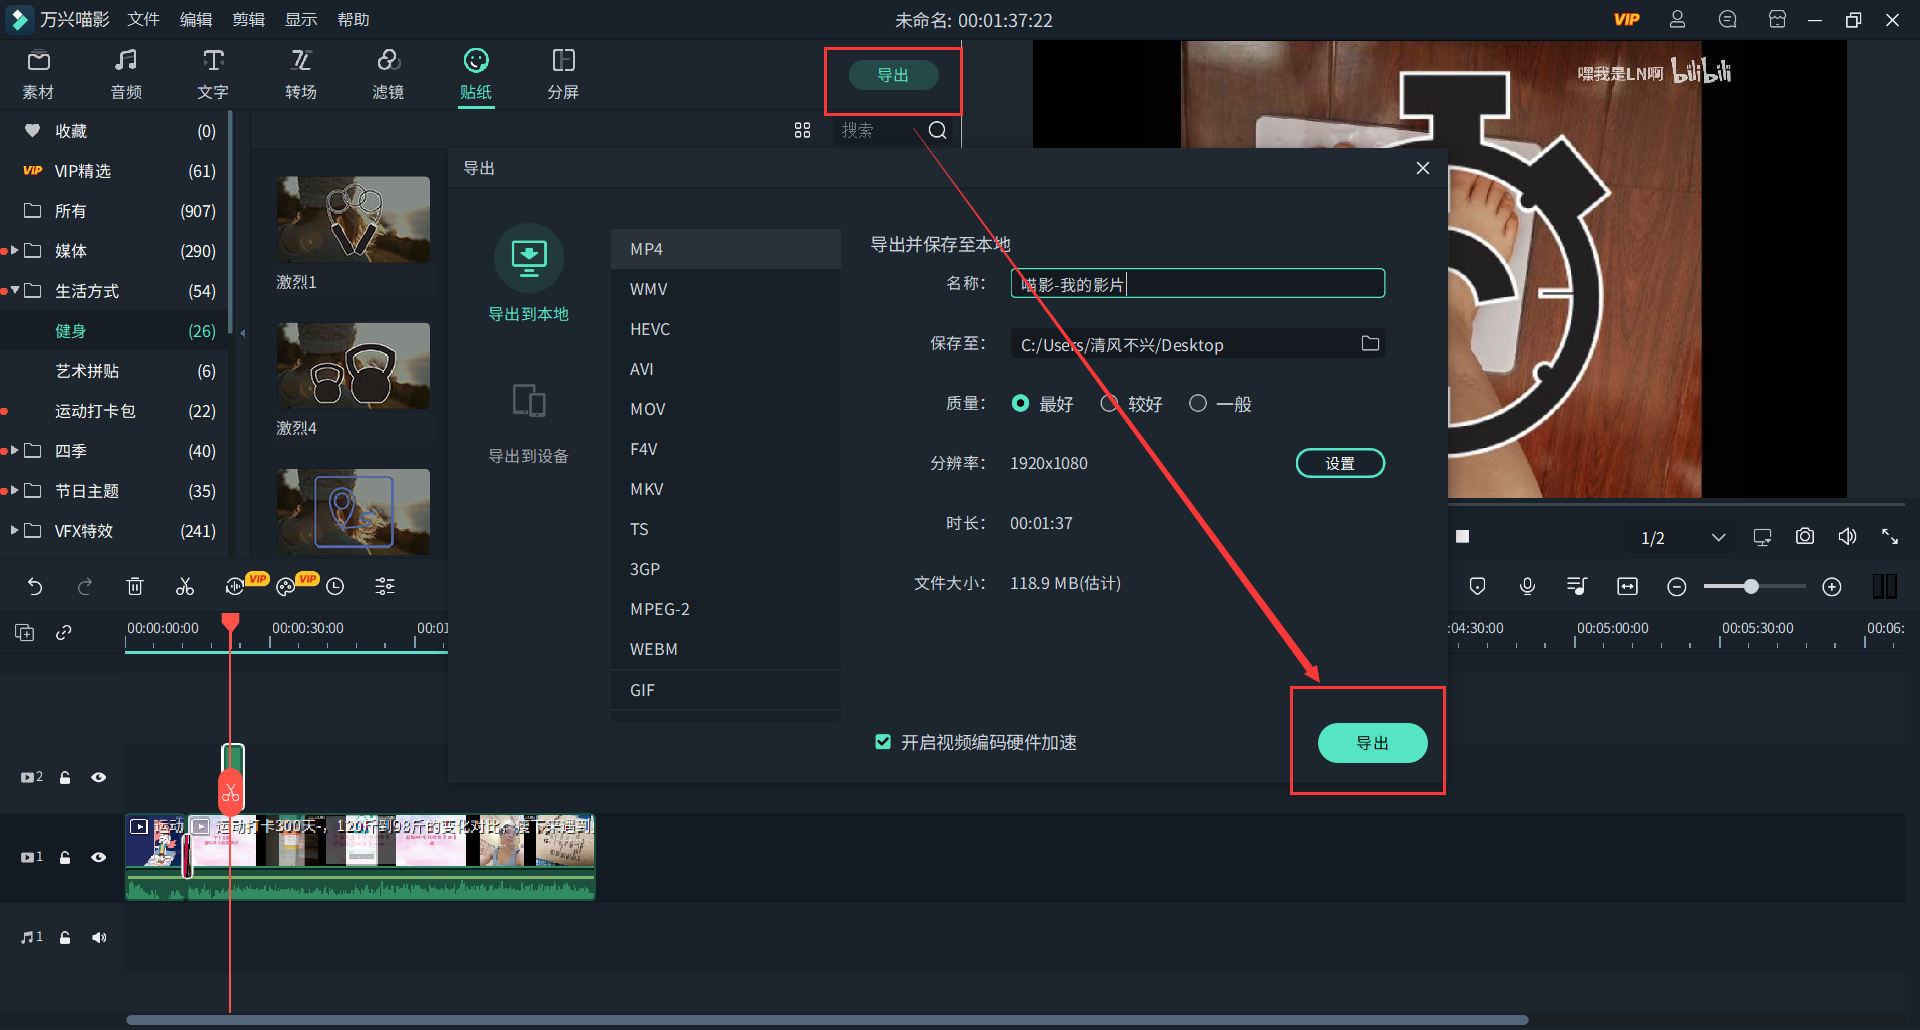
Task: Collapse the 生活方式 category in the sidebar
Action: pos(14,291)
